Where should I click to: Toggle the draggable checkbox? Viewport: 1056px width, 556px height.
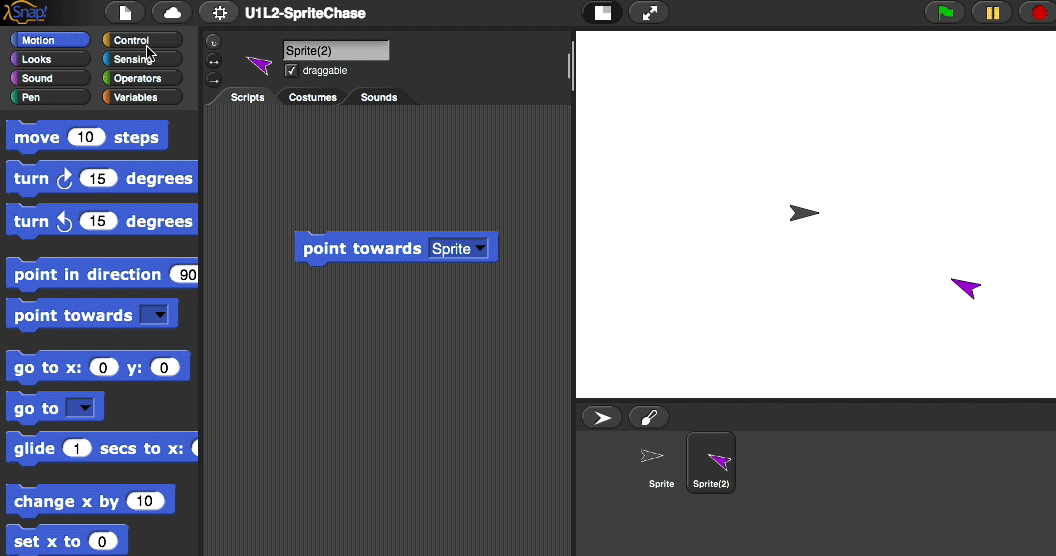[291, 71]
